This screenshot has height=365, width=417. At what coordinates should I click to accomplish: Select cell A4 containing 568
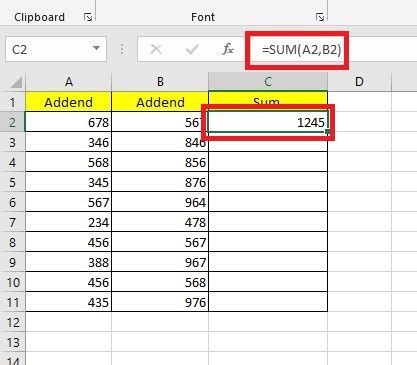tap(68, 162)
